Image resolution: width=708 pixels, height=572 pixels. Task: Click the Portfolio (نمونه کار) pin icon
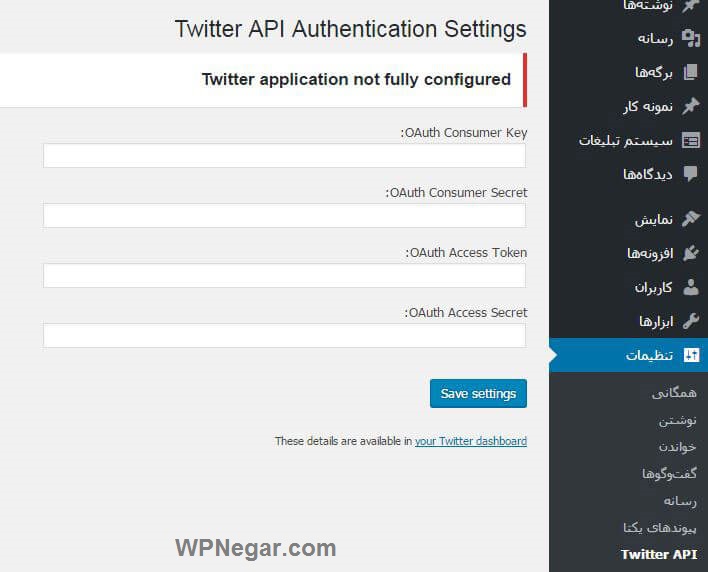click(x=691, y=106)
